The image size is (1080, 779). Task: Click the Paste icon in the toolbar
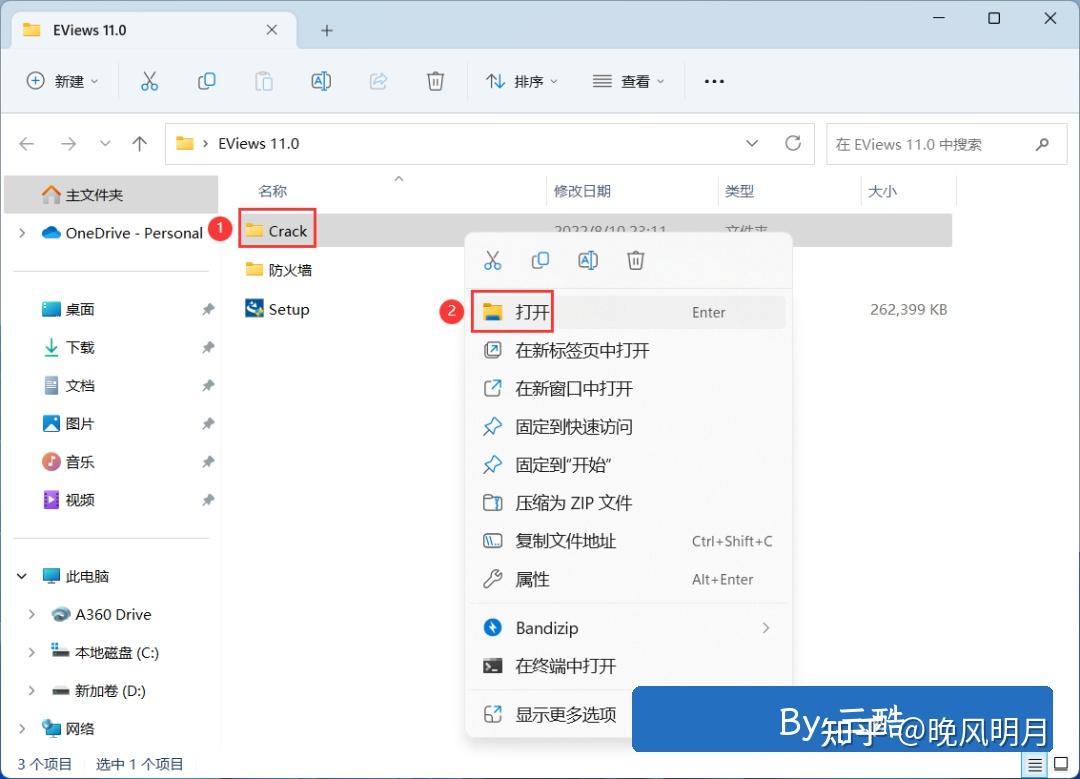263,81
